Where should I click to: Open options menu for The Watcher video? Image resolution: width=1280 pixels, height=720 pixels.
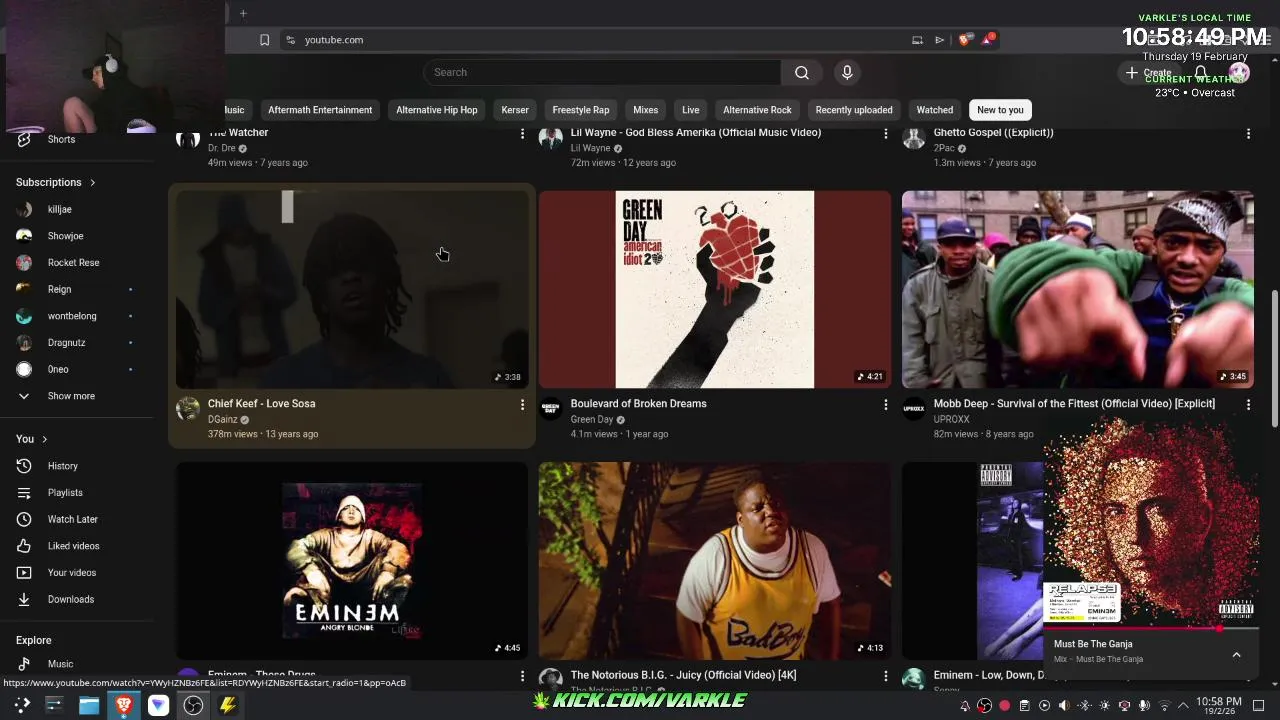click(x=522, y=133)
